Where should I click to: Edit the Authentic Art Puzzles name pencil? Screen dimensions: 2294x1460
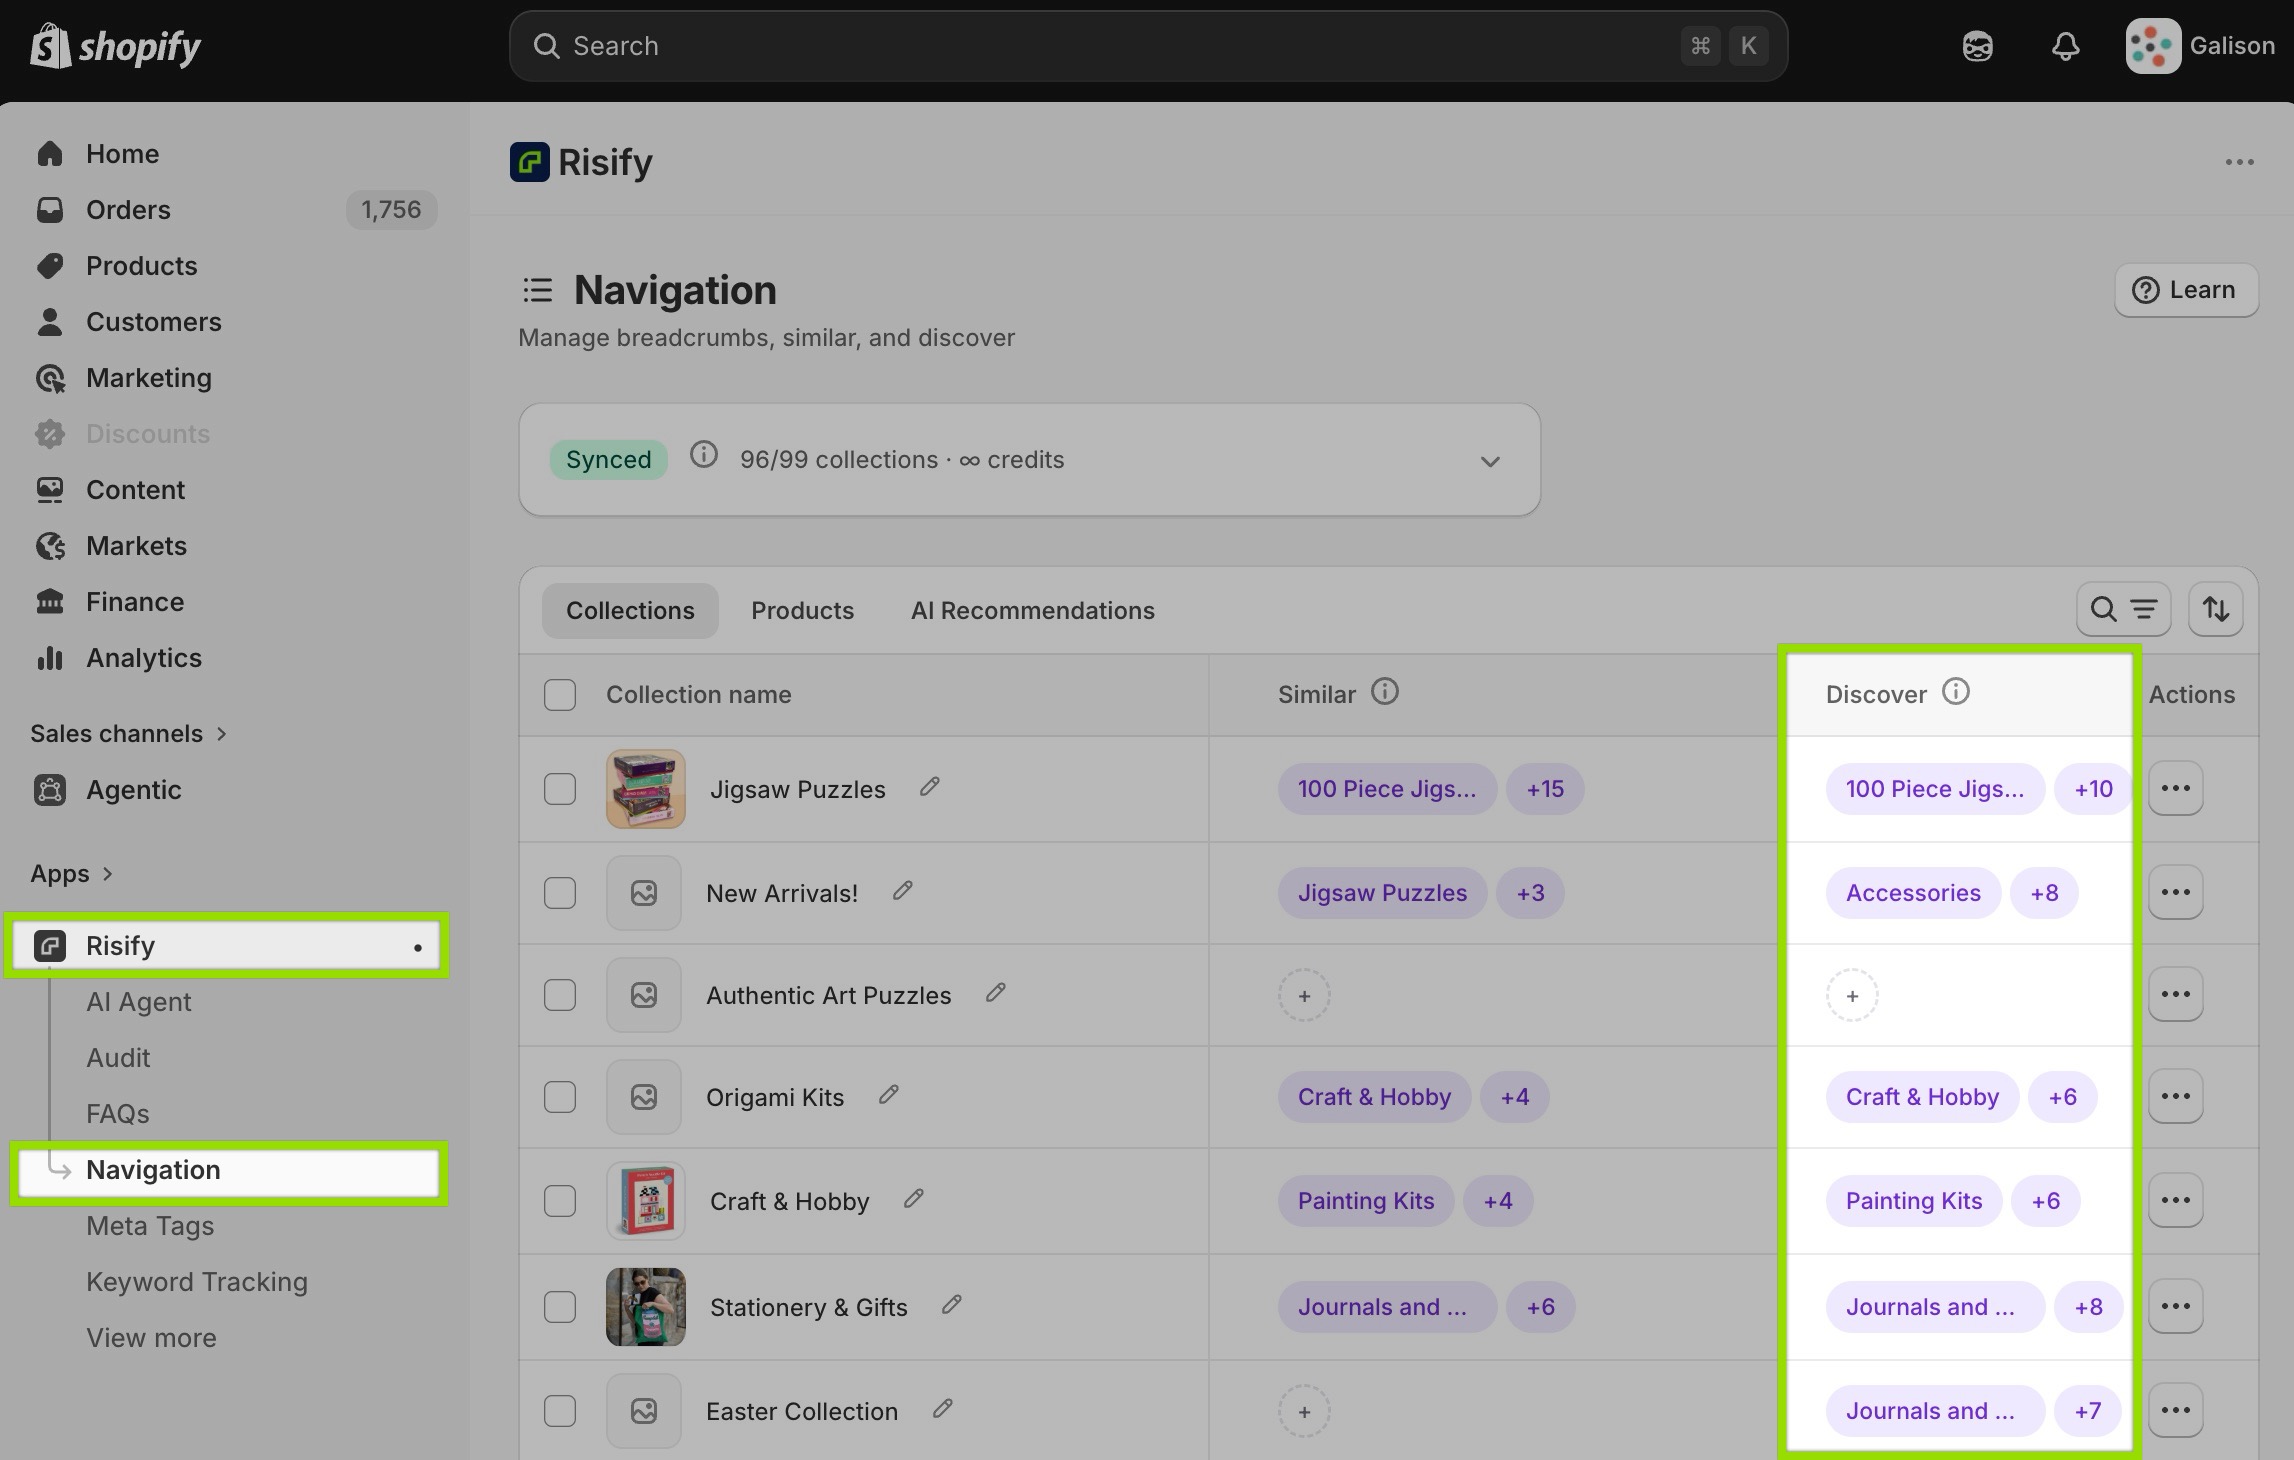click(996, 993)
